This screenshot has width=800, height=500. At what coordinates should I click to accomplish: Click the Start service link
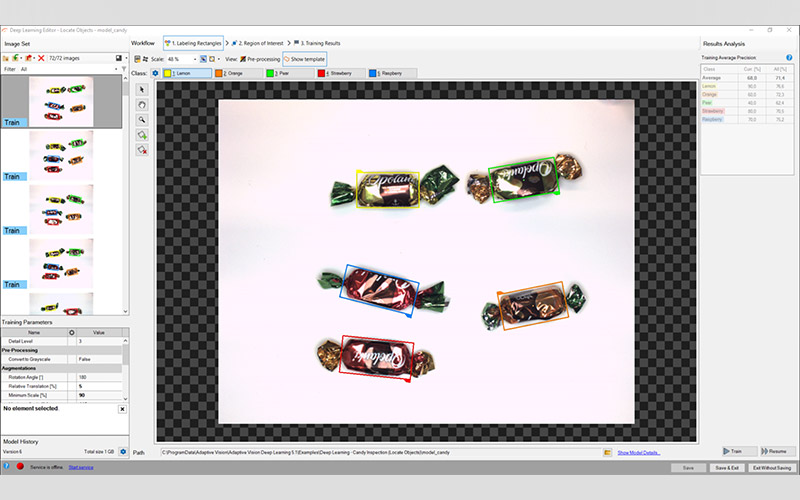coord(81,467)
